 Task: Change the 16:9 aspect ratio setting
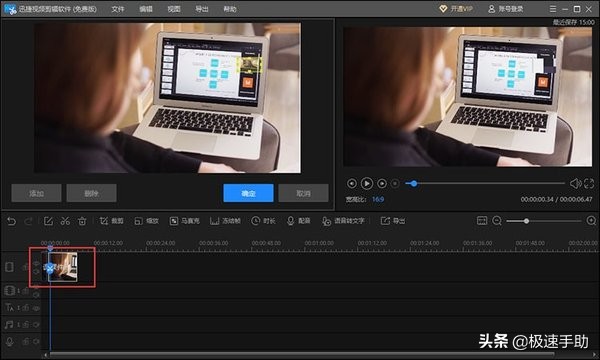[378, 199]
